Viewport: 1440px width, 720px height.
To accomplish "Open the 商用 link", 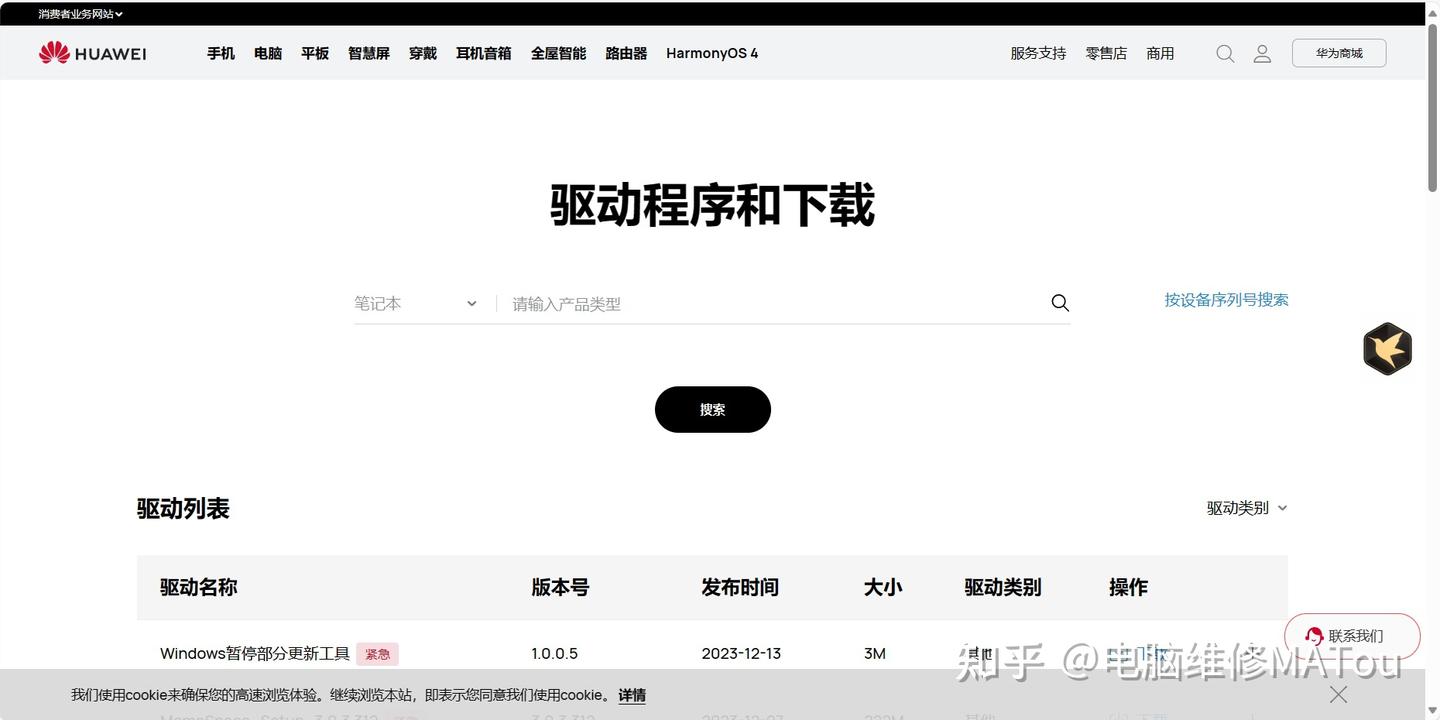I will (x=1160, y=54).
